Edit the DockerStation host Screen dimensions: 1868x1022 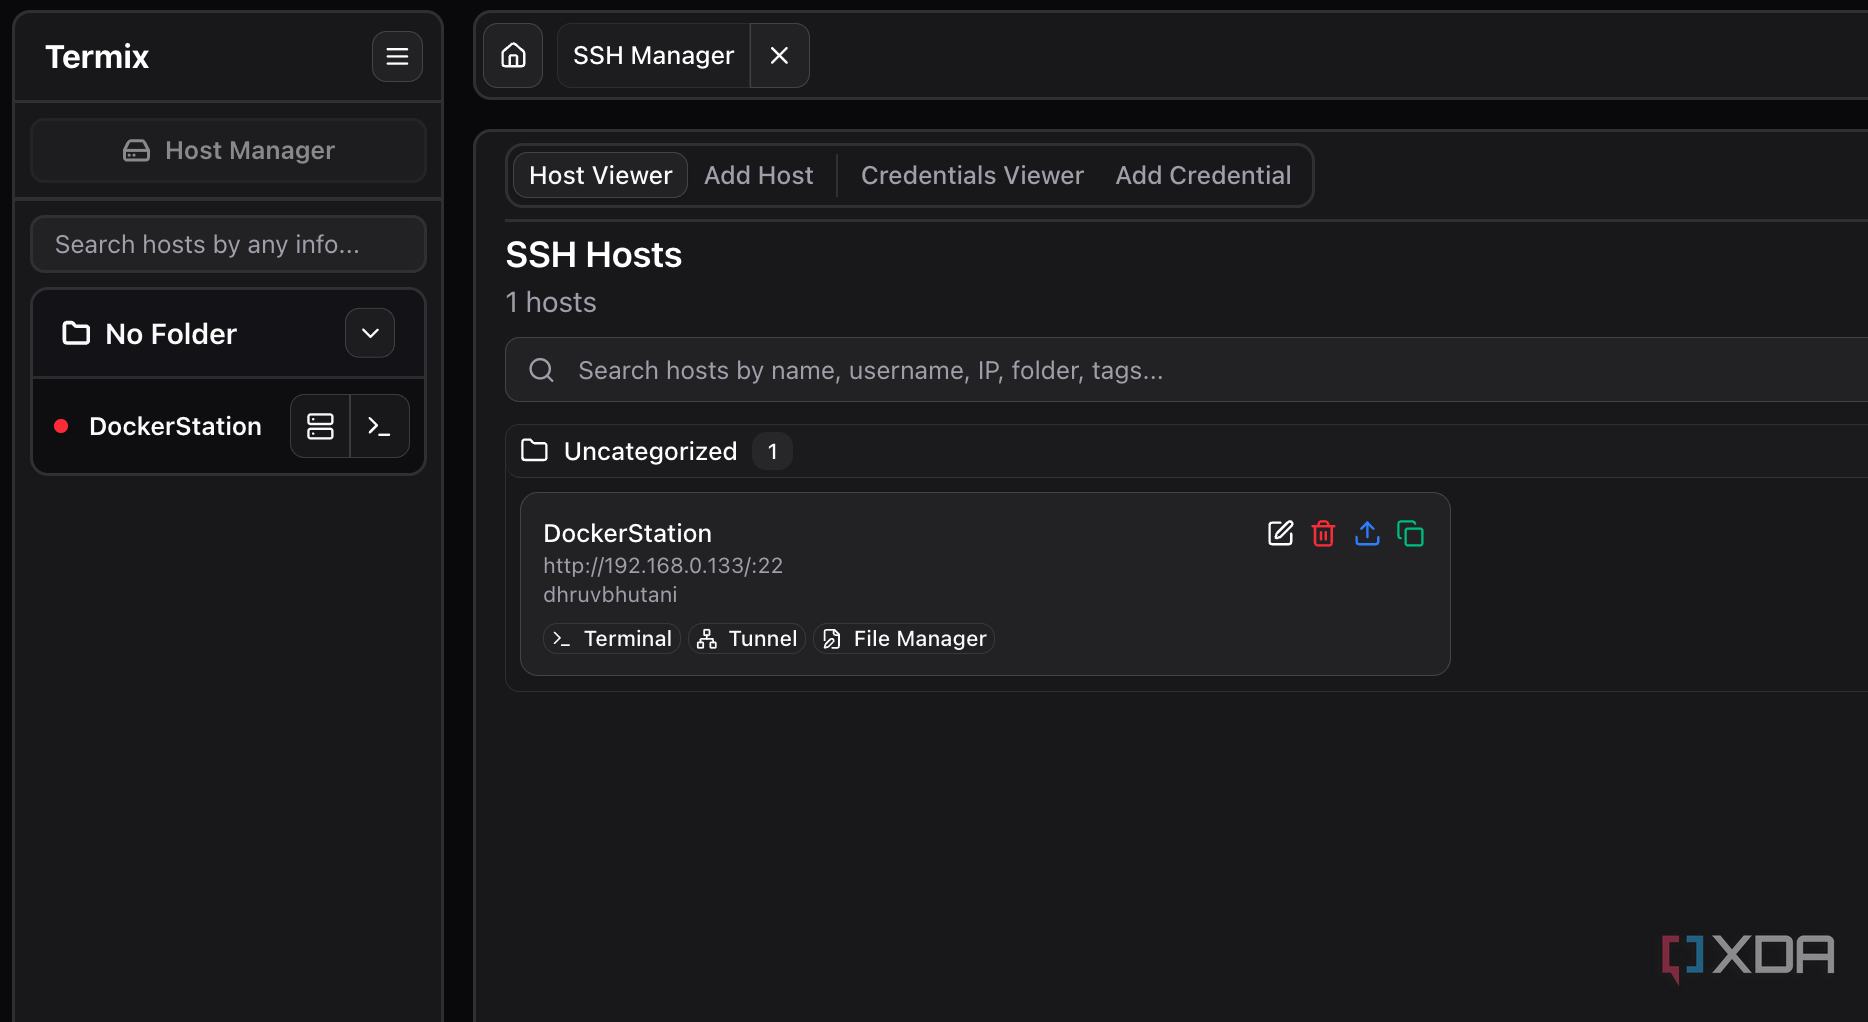click(x=1280, y=533)
